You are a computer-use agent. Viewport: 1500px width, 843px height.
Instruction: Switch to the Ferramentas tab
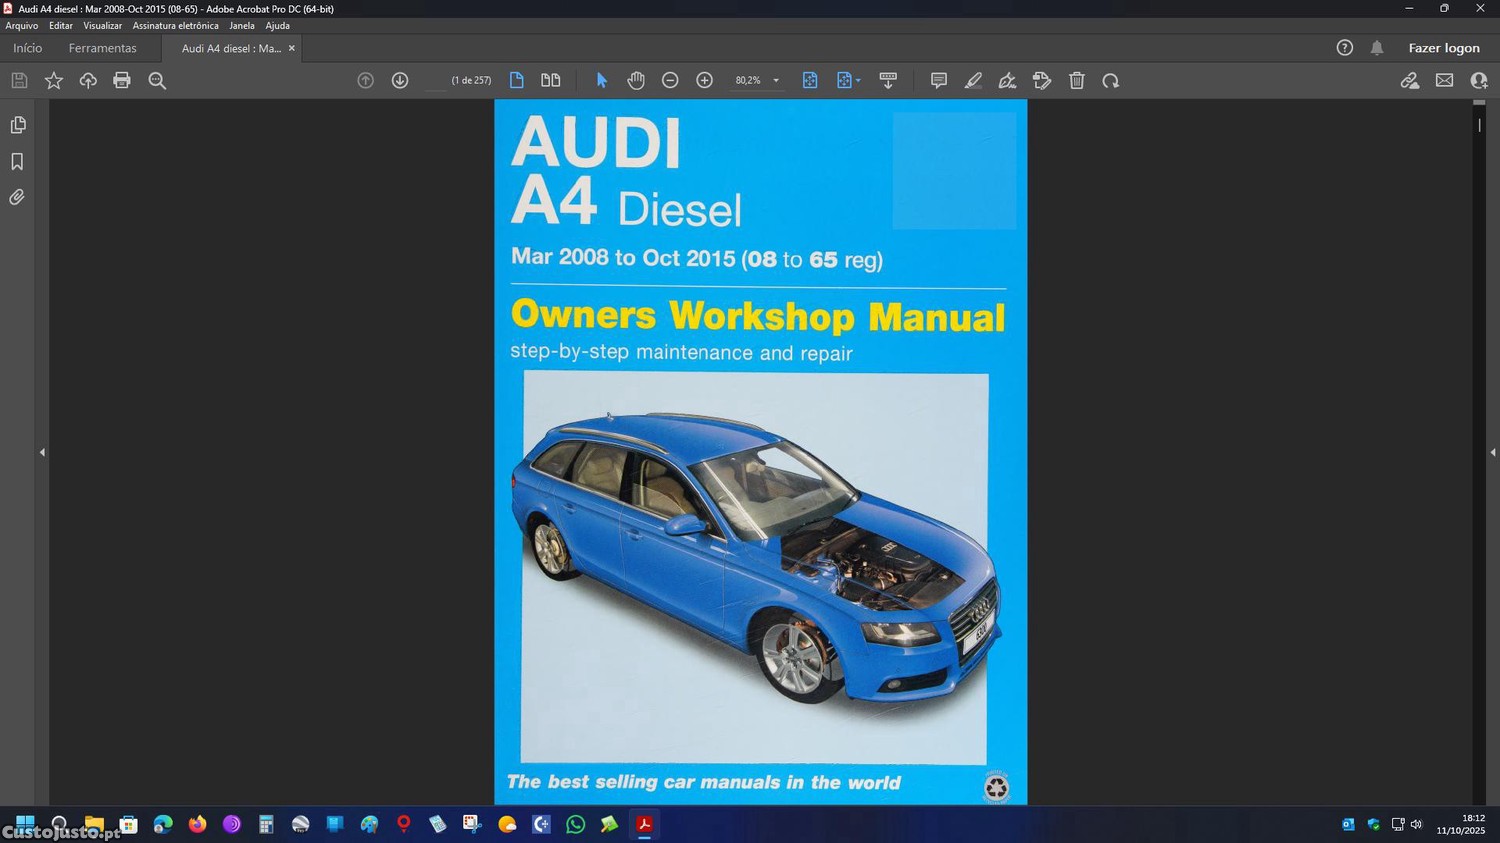[x=102, y=48]
